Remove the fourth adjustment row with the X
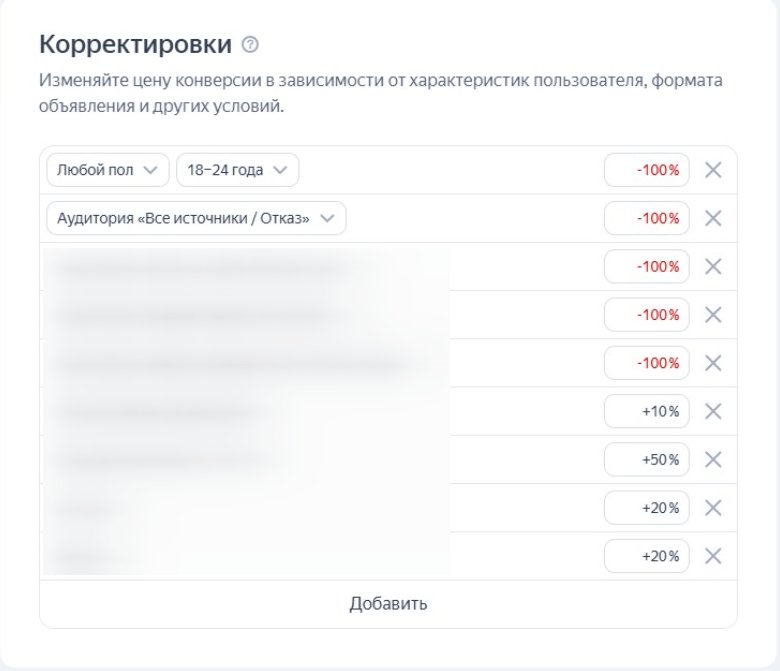The image size is (780, 671). coord(713,315)
